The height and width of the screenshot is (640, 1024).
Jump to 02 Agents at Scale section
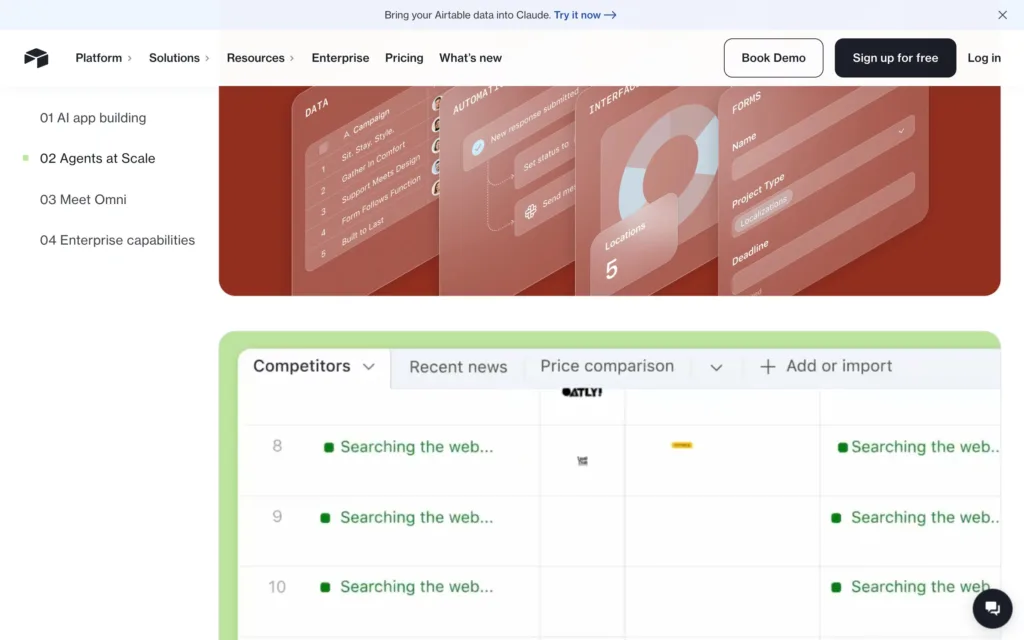97,159
